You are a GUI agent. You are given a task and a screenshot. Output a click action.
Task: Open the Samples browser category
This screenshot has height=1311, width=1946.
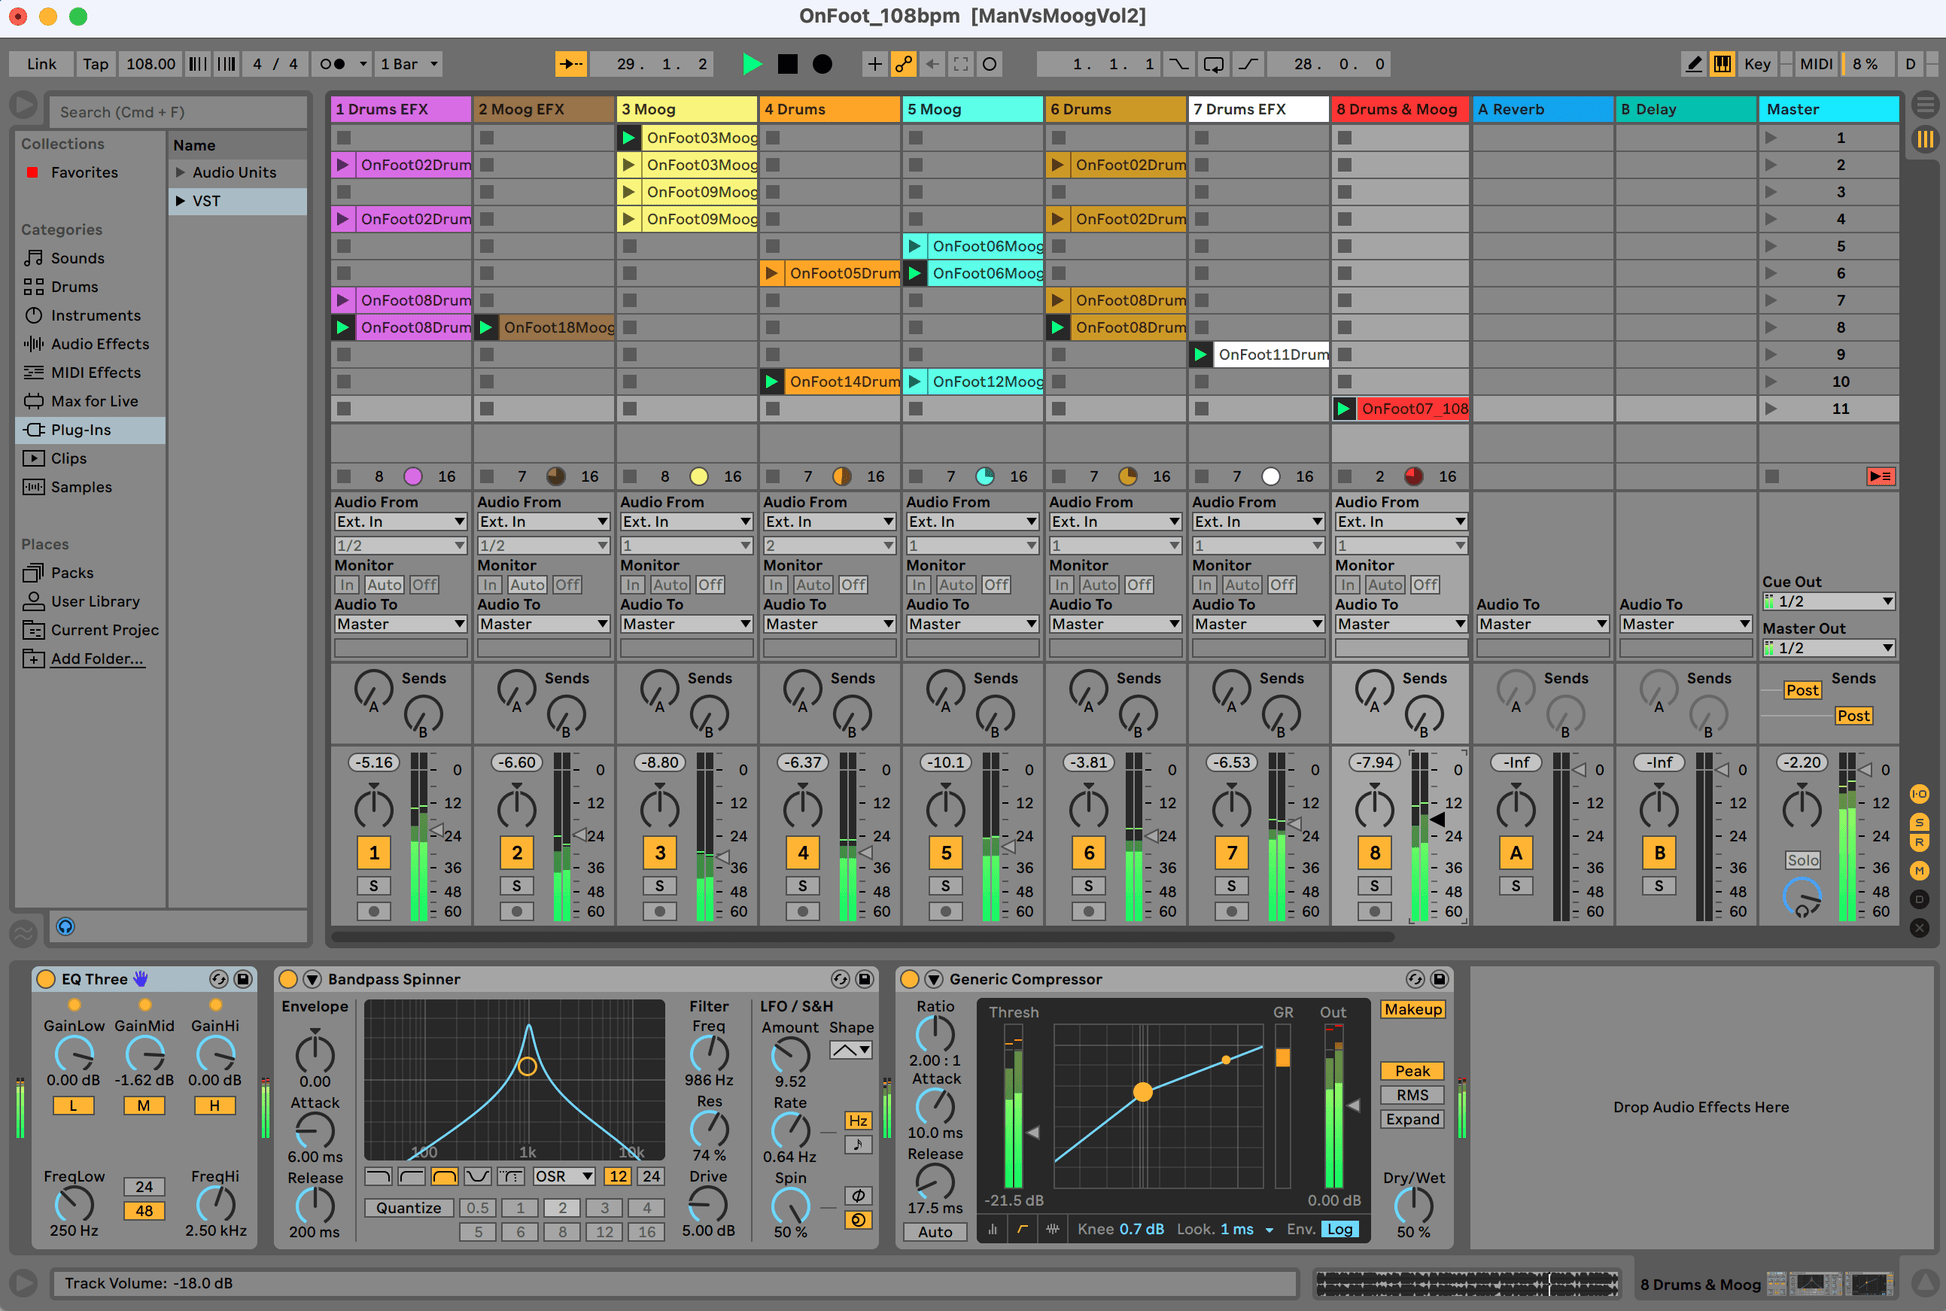coord(81,487)
